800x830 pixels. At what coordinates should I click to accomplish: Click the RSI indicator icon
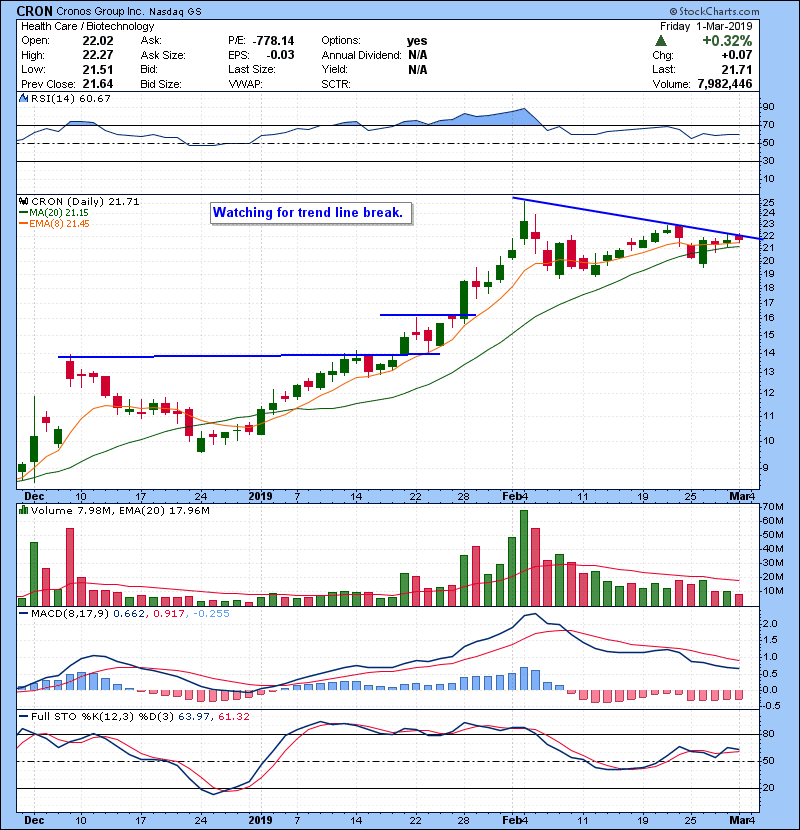click(23, 98)
